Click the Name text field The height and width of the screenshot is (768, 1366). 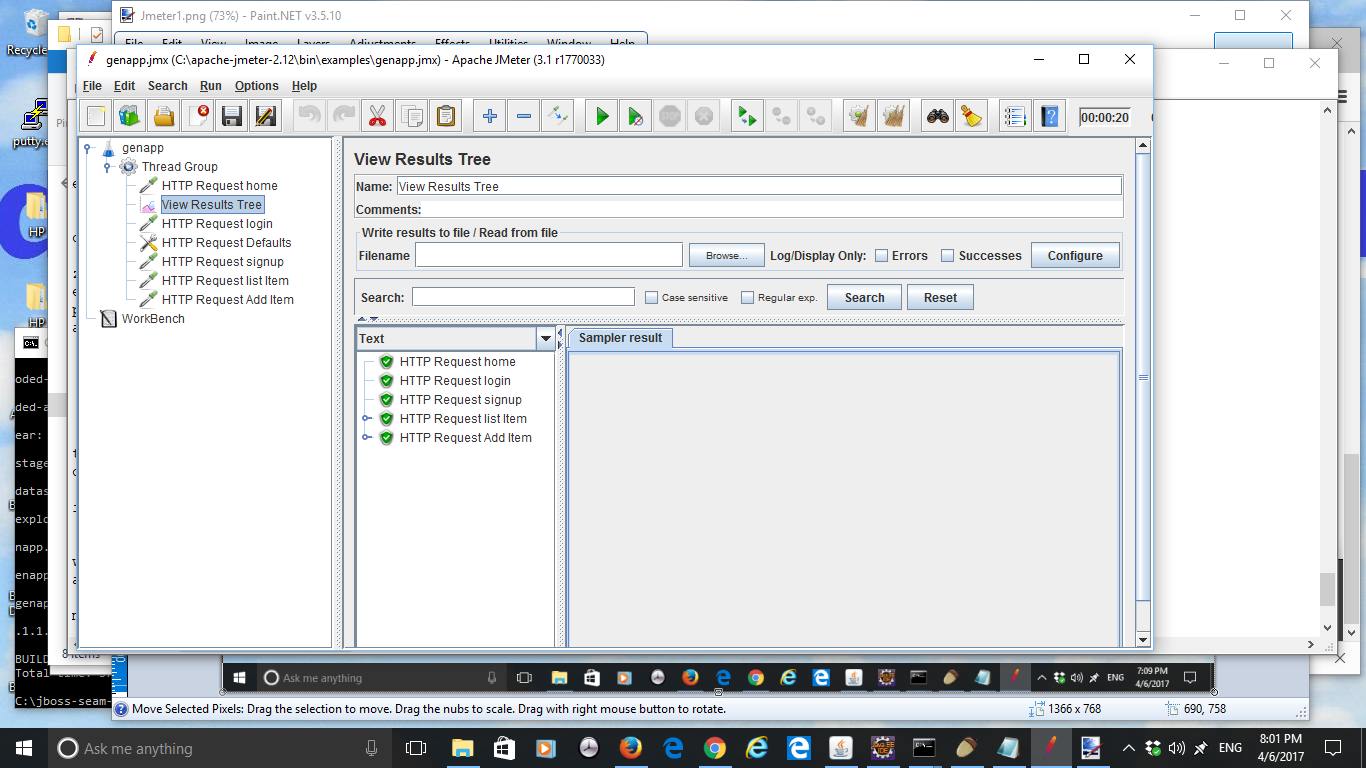[x=759, y=186]
